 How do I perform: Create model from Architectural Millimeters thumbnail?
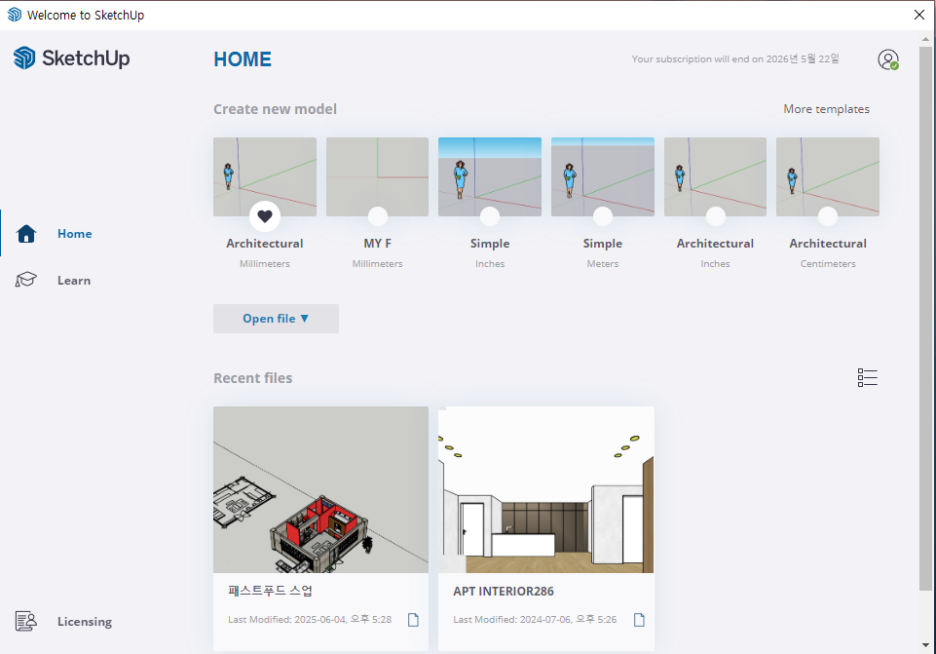[x=264, y=177]
